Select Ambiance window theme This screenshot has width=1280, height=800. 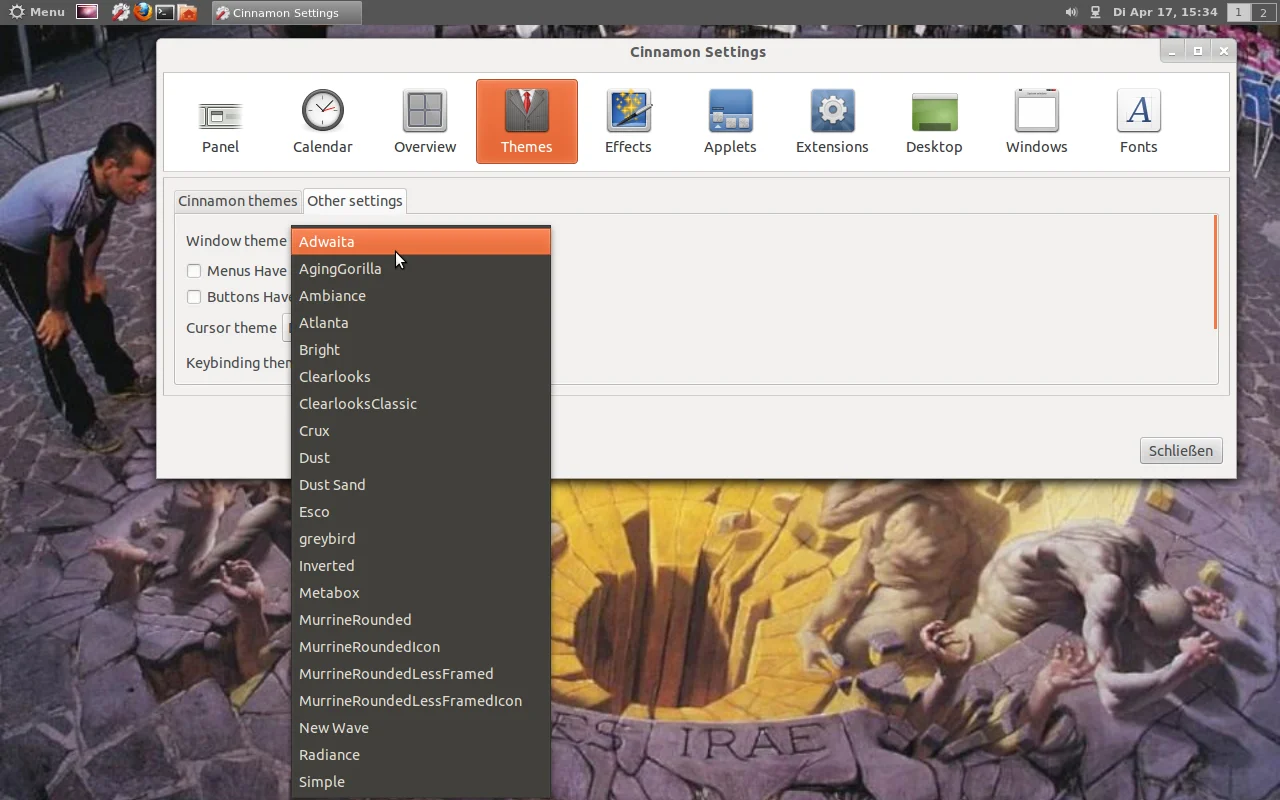point(420,295)
